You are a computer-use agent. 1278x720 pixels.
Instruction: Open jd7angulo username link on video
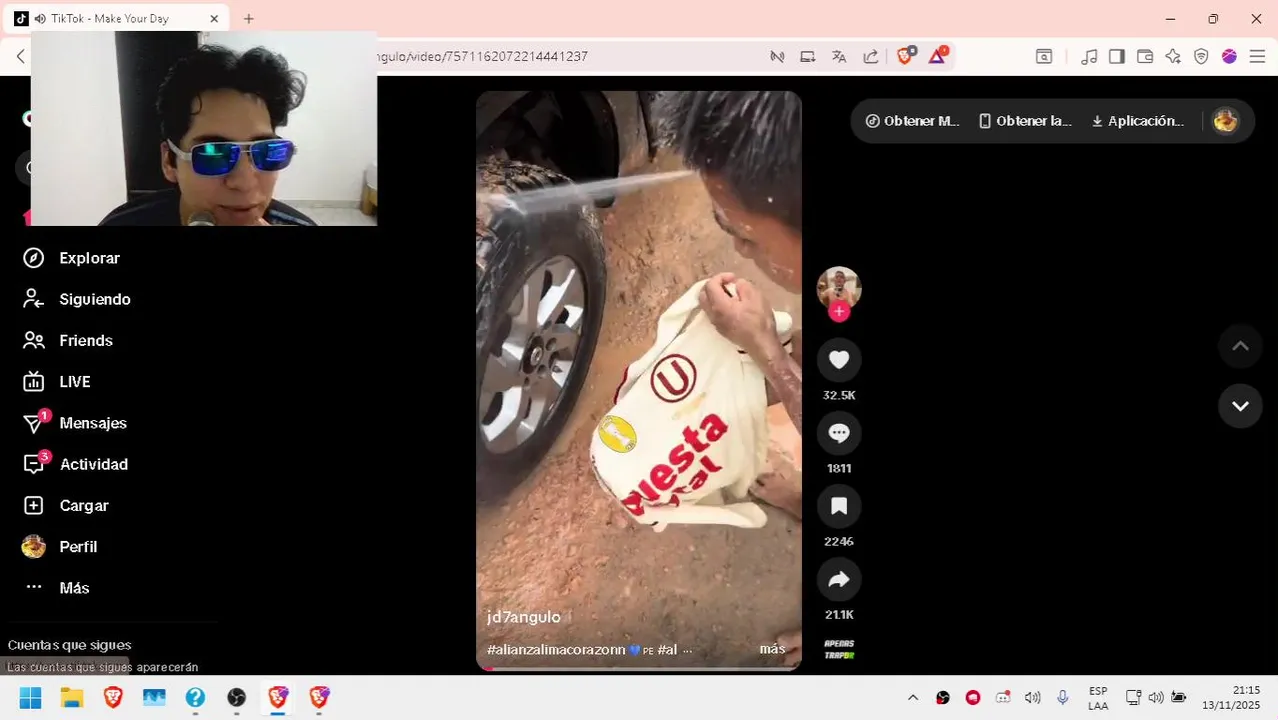click(524, 617)
